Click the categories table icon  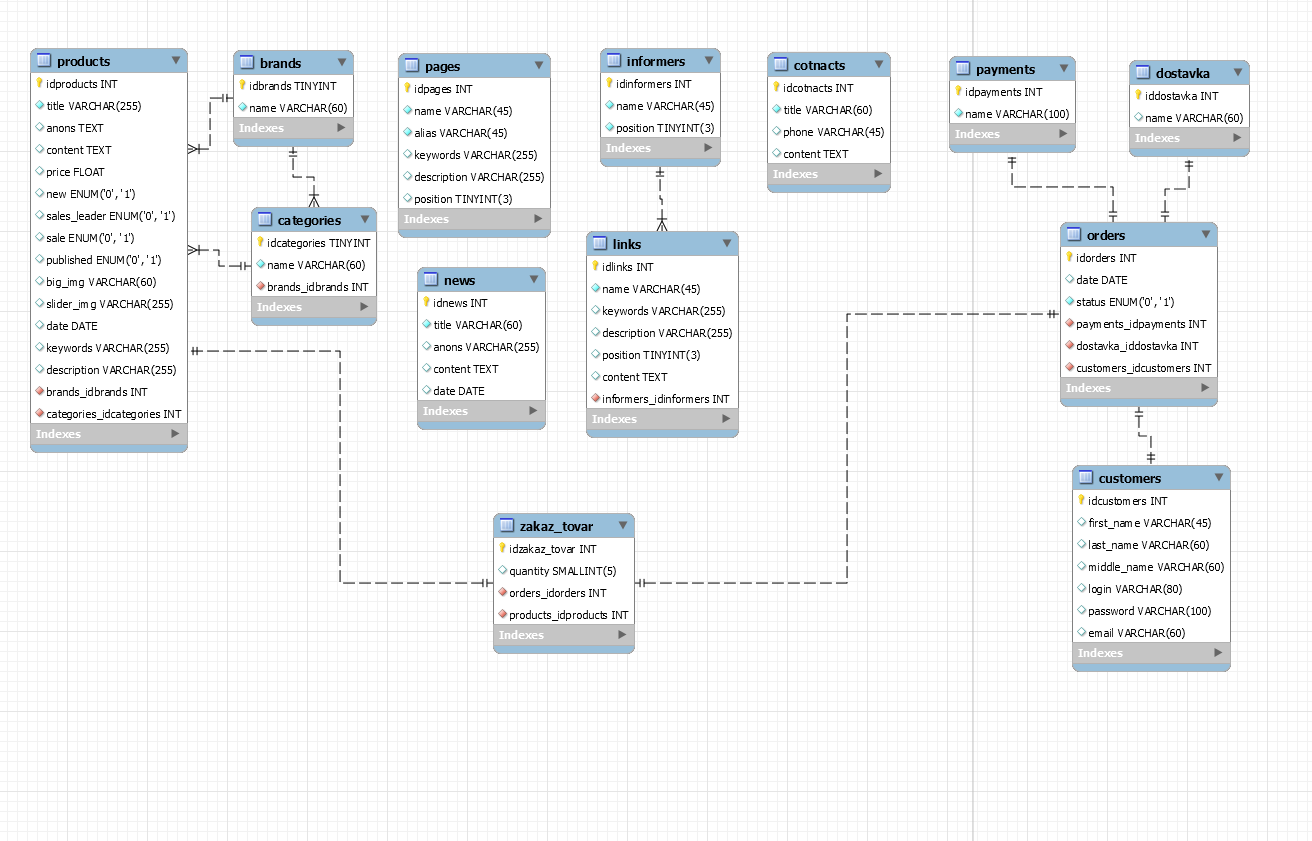[264, 220]
